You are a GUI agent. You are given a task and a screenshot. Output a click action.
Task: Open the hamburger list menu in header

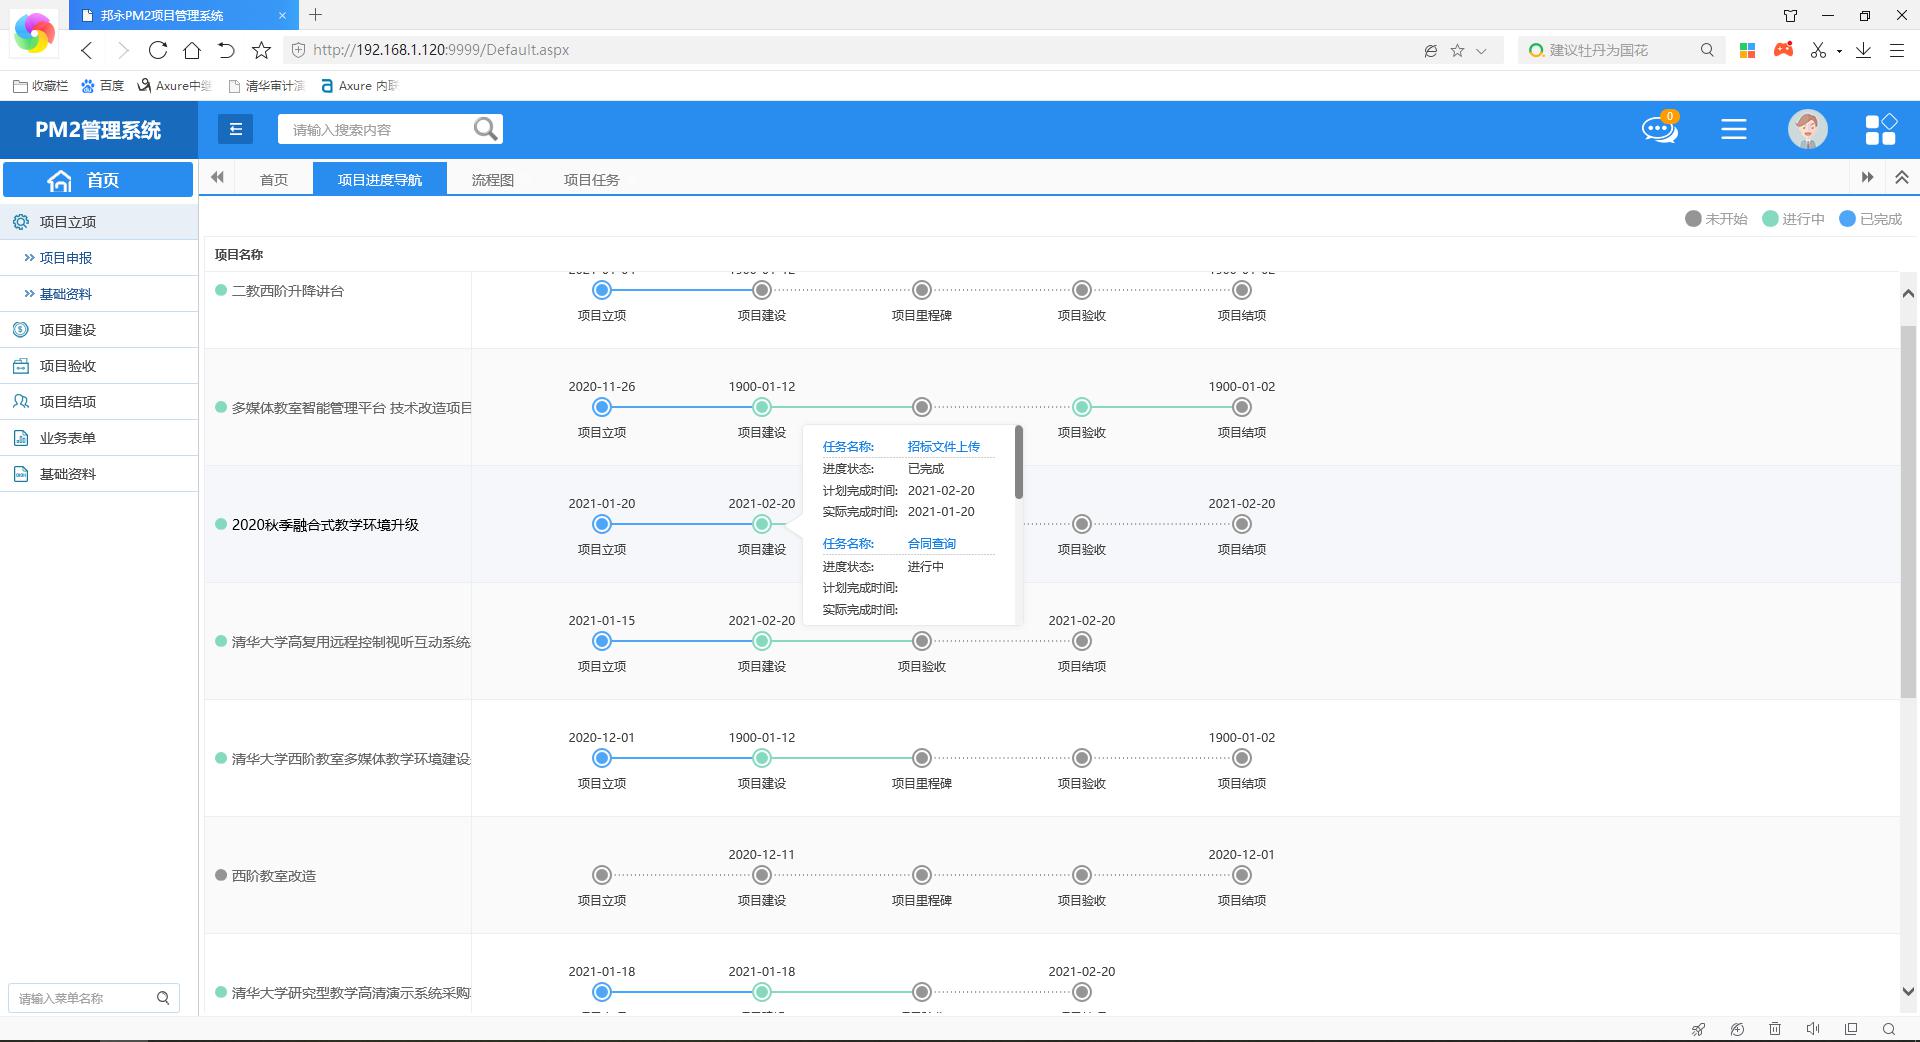(1733, 129)
